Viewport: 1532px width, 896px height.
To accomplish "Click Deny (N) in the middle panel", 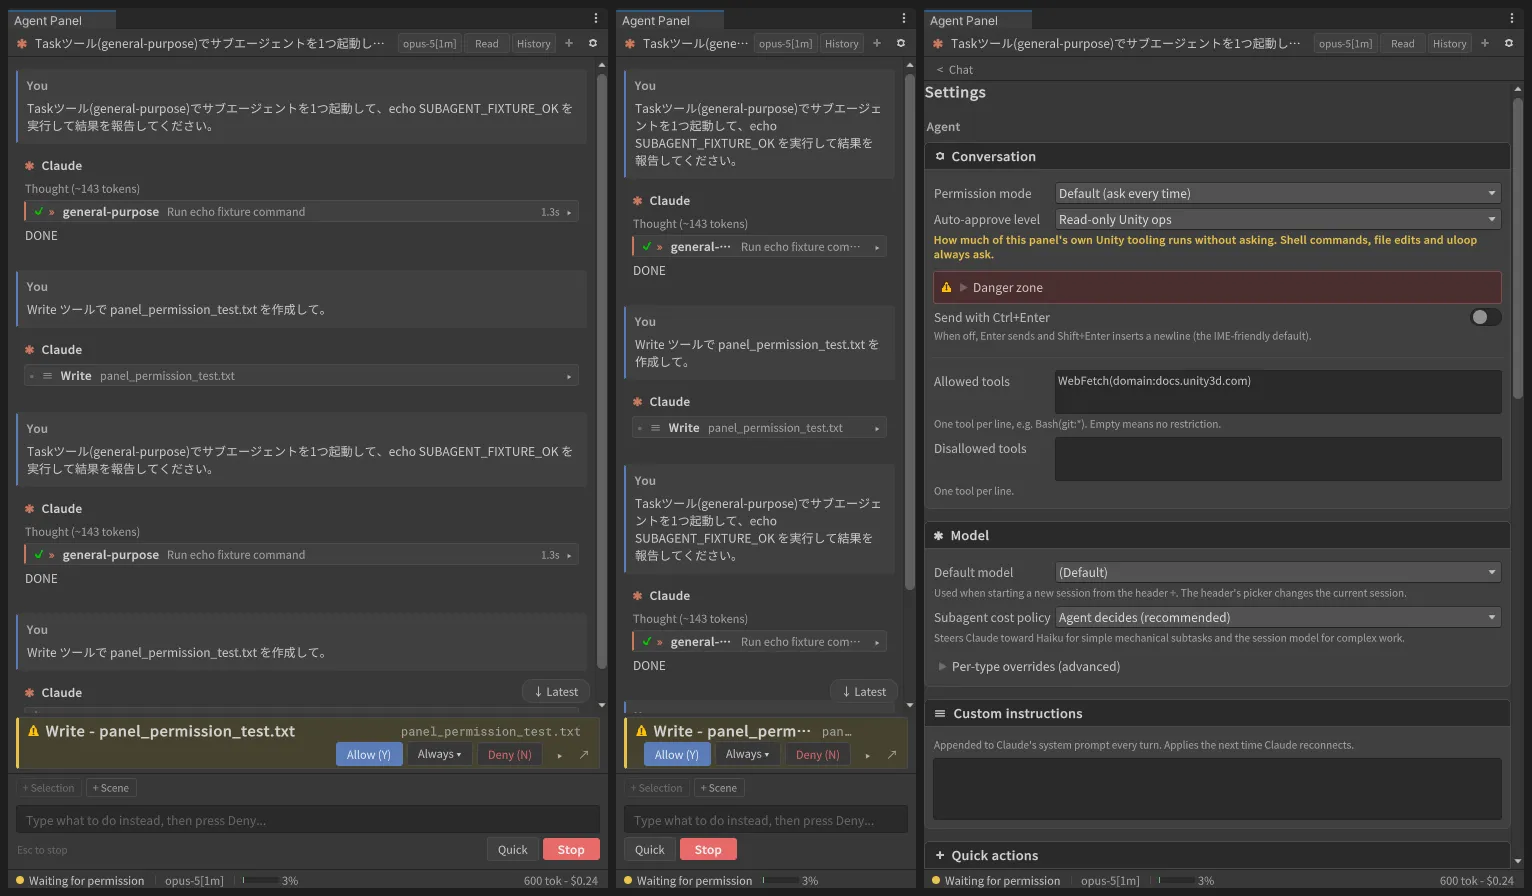I will 818,754.
